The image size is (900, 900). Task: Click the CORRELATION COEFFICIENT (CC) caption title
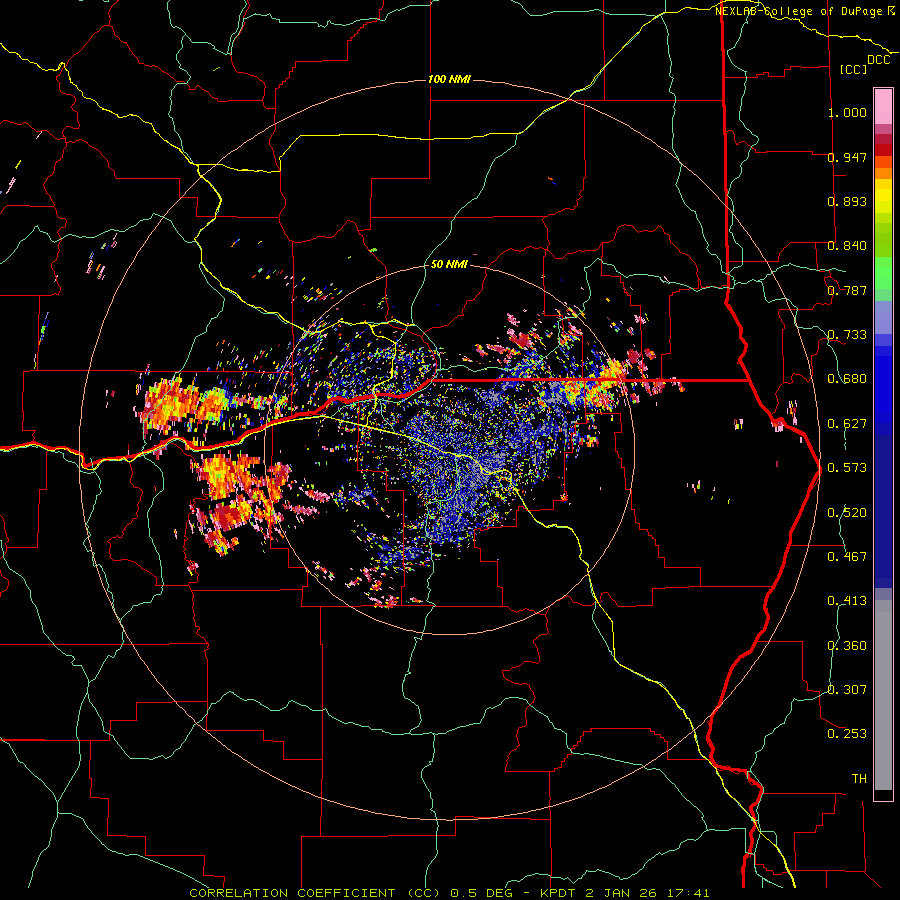[x=315, y=893]
